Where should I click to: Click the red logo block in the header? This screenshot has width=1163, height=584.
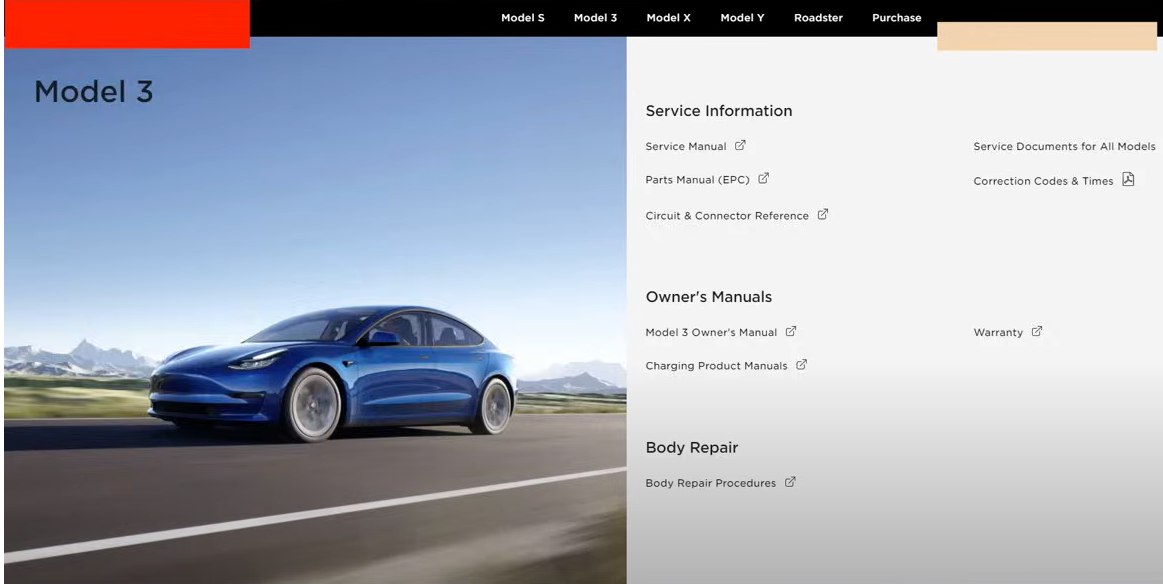pos(127,24)
